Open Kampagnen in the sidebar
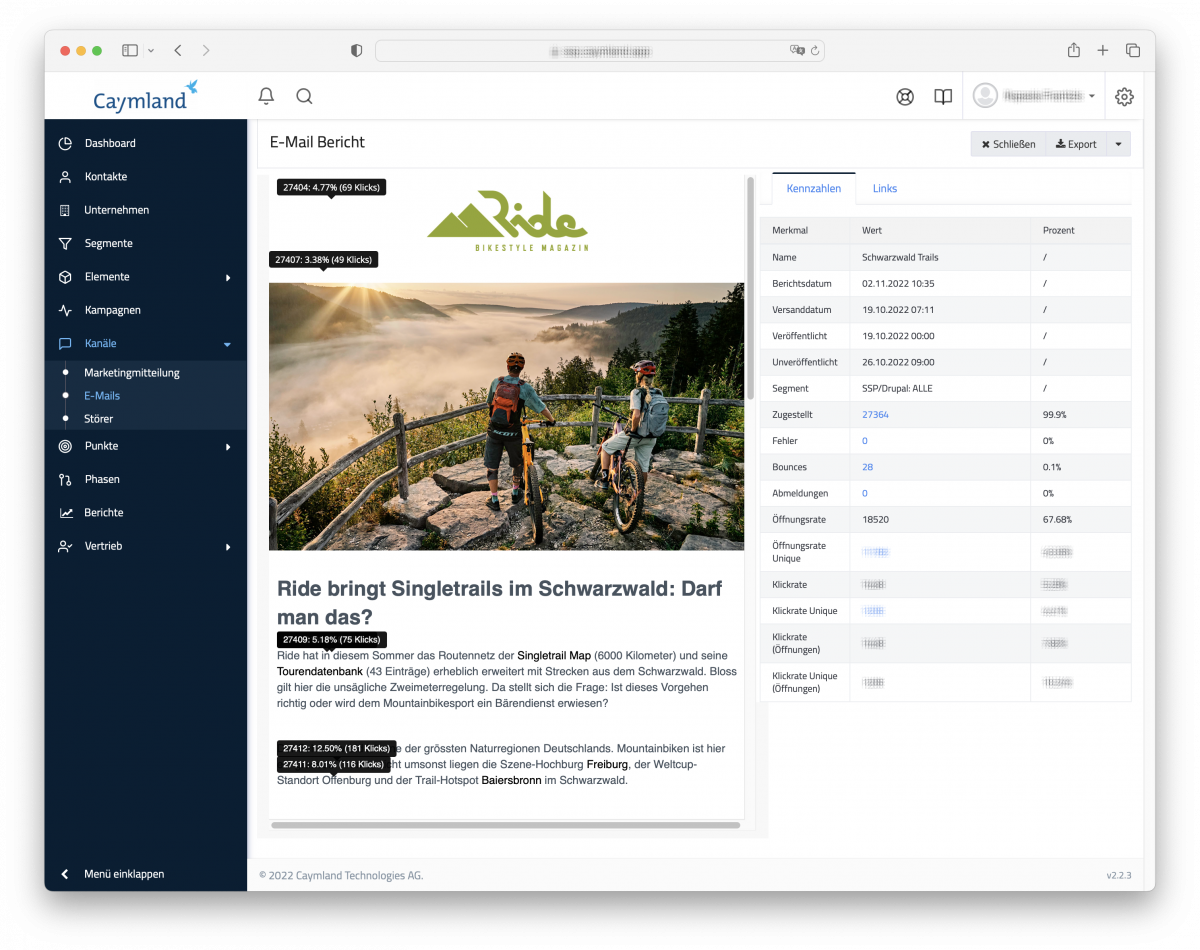The image size is (1200, 950). pyautogui.click(x=112, y=310)
